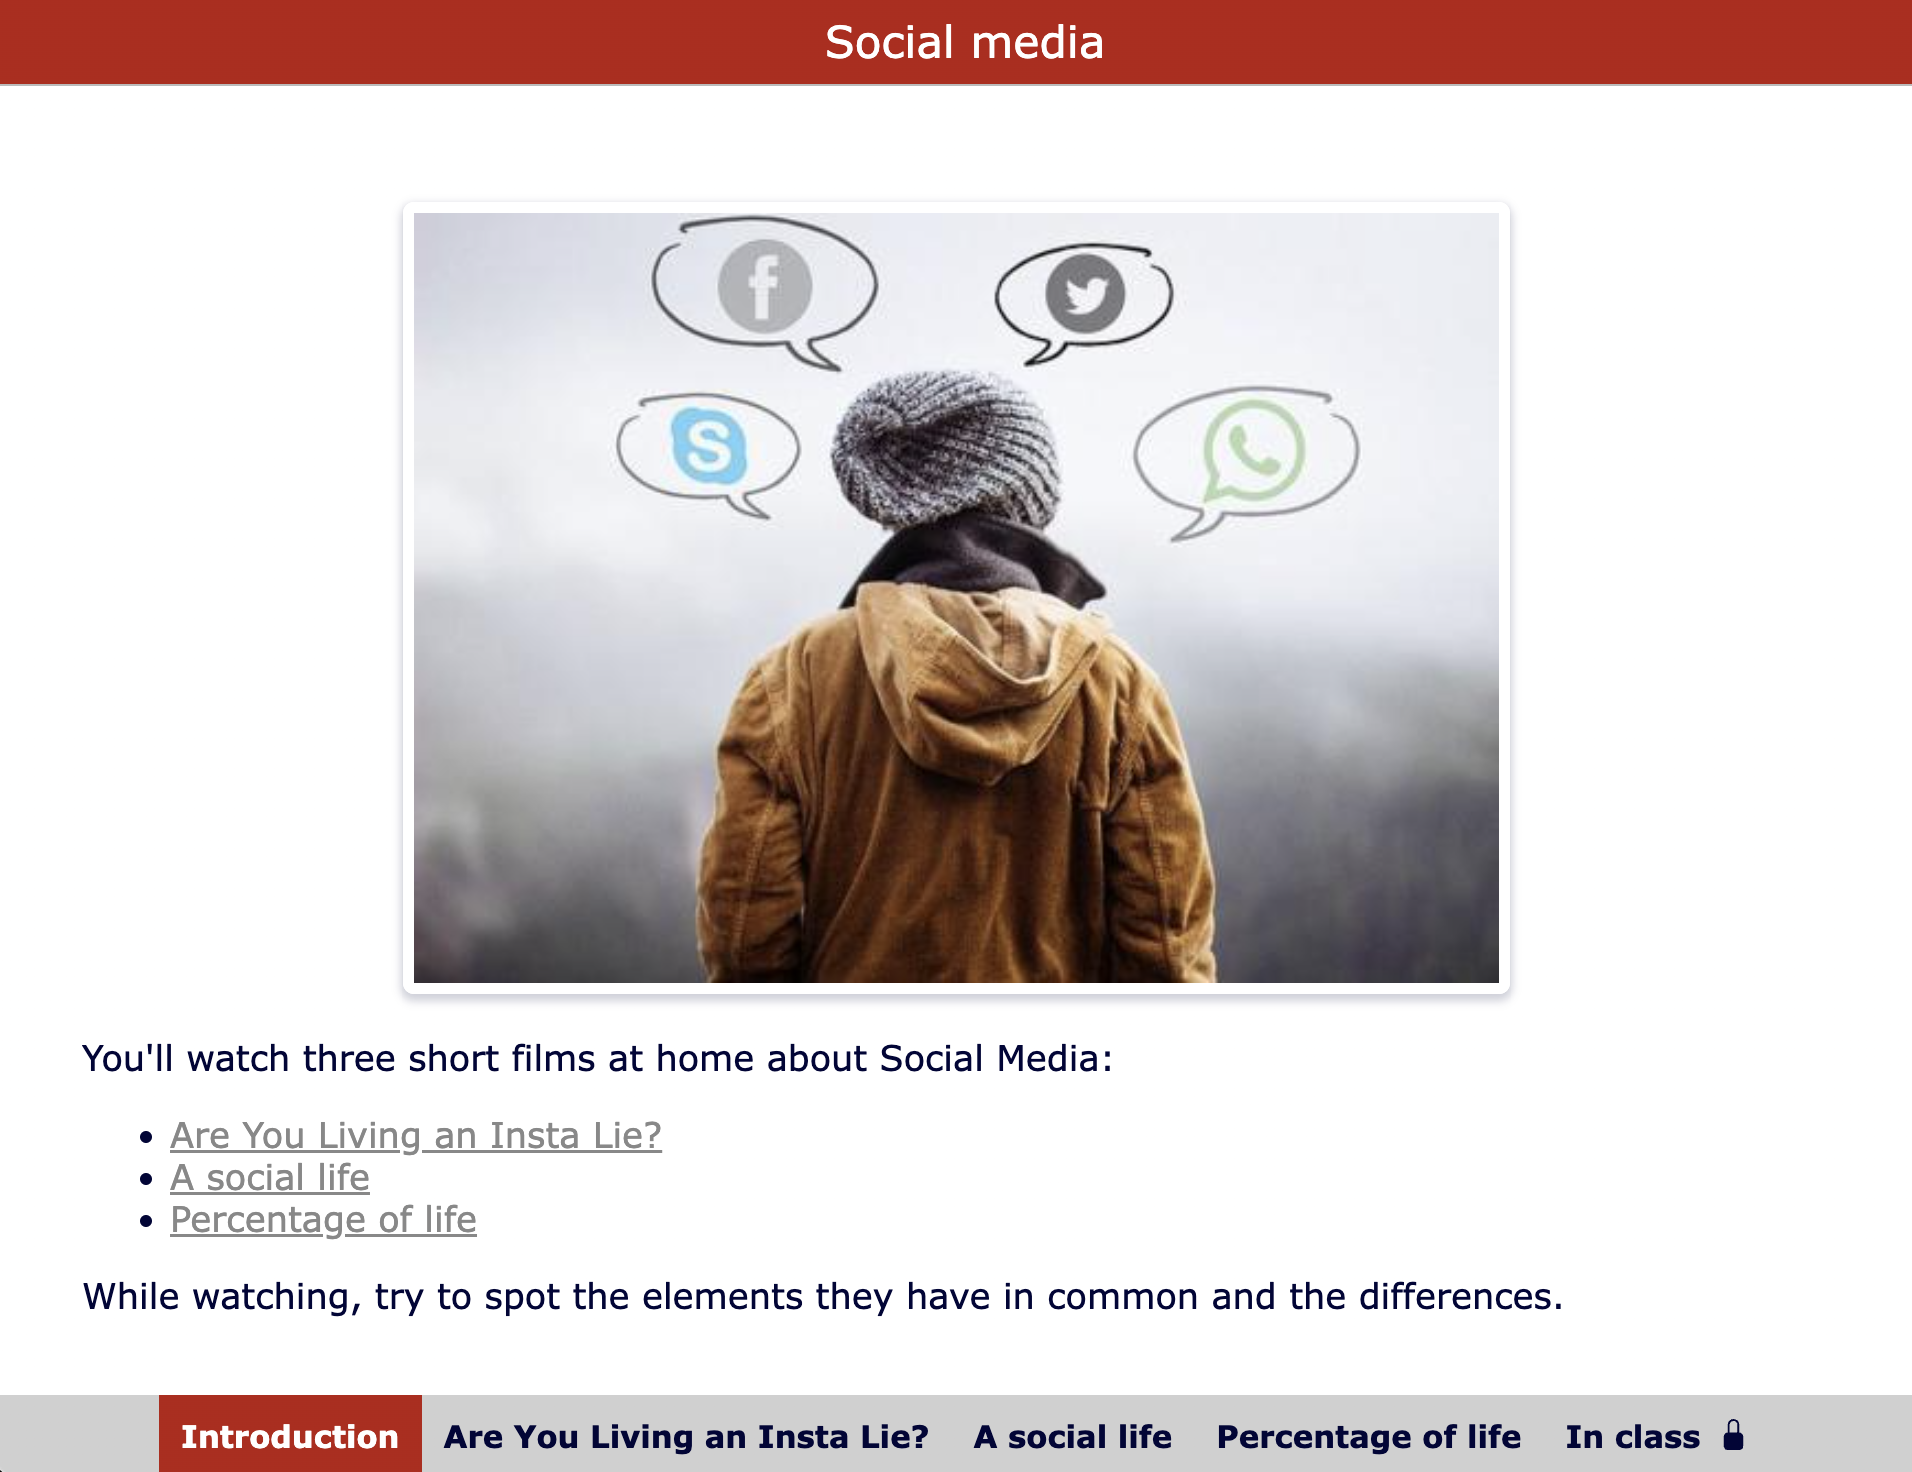Switch to the "Are You Living an Insta Lie?" tab
Viewport: 1912px width, 1472px height.
687,1435
